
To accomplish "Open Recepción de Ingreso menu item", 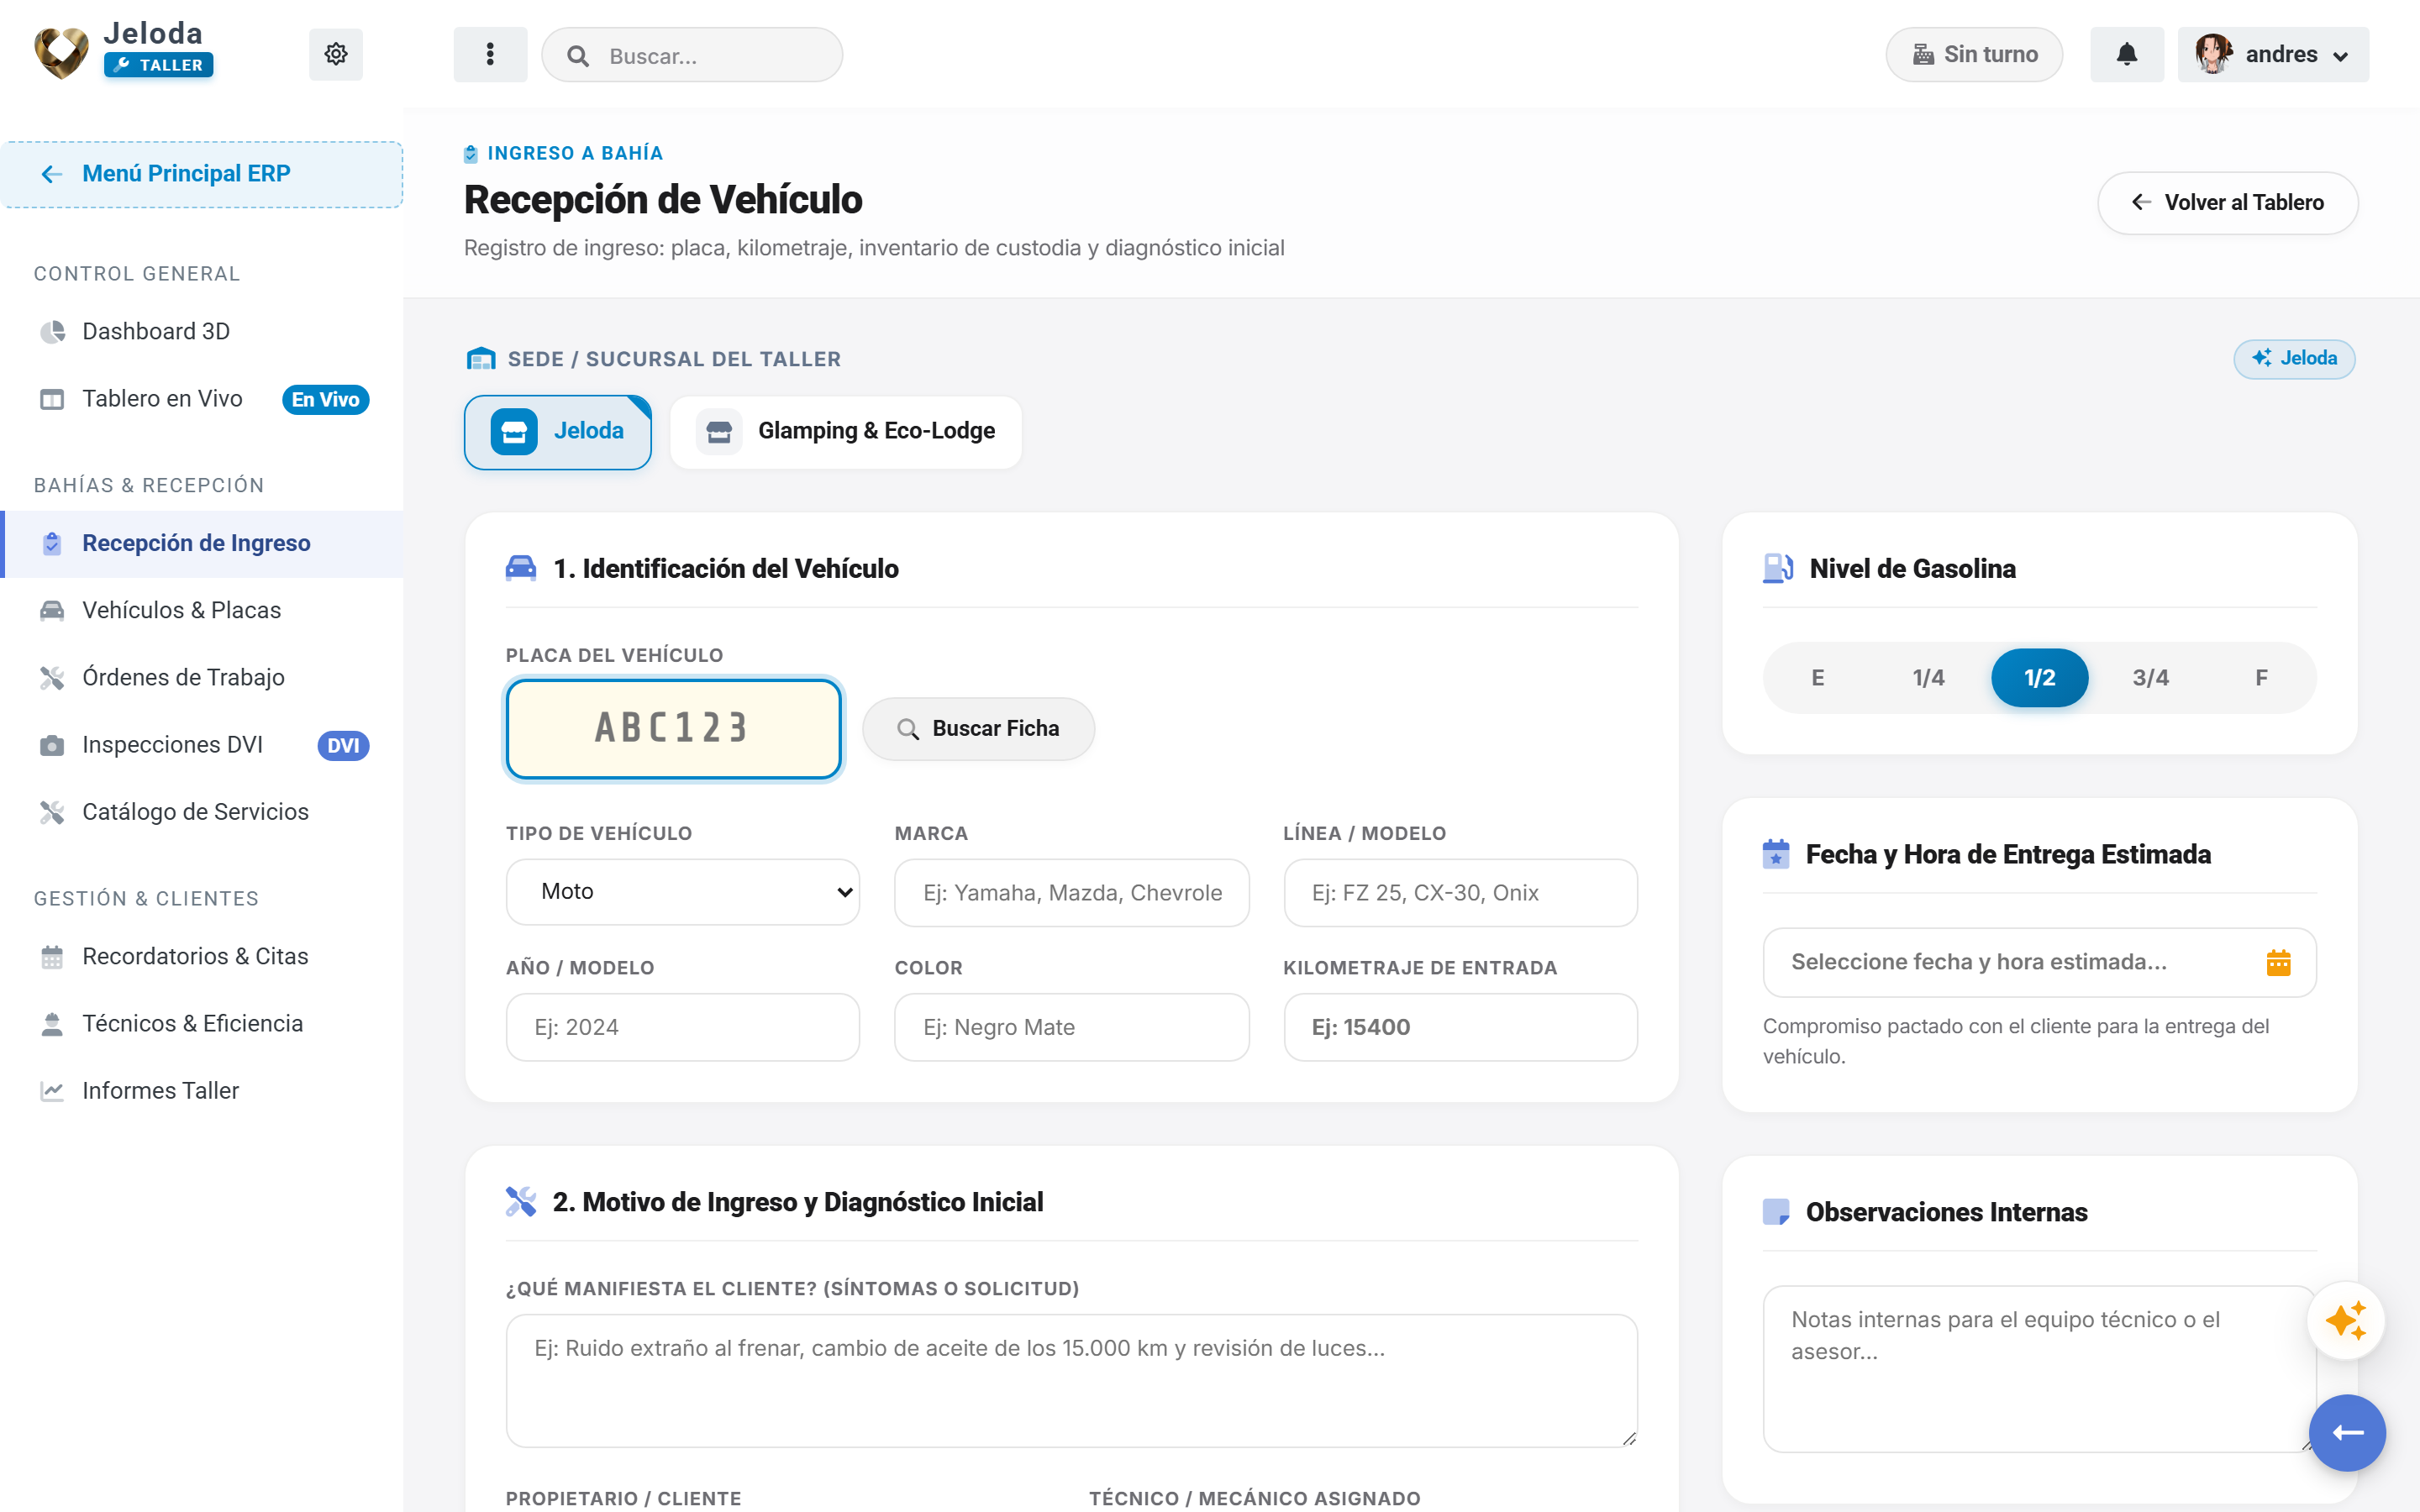I will pyautogui.click(x=202, y=543).
